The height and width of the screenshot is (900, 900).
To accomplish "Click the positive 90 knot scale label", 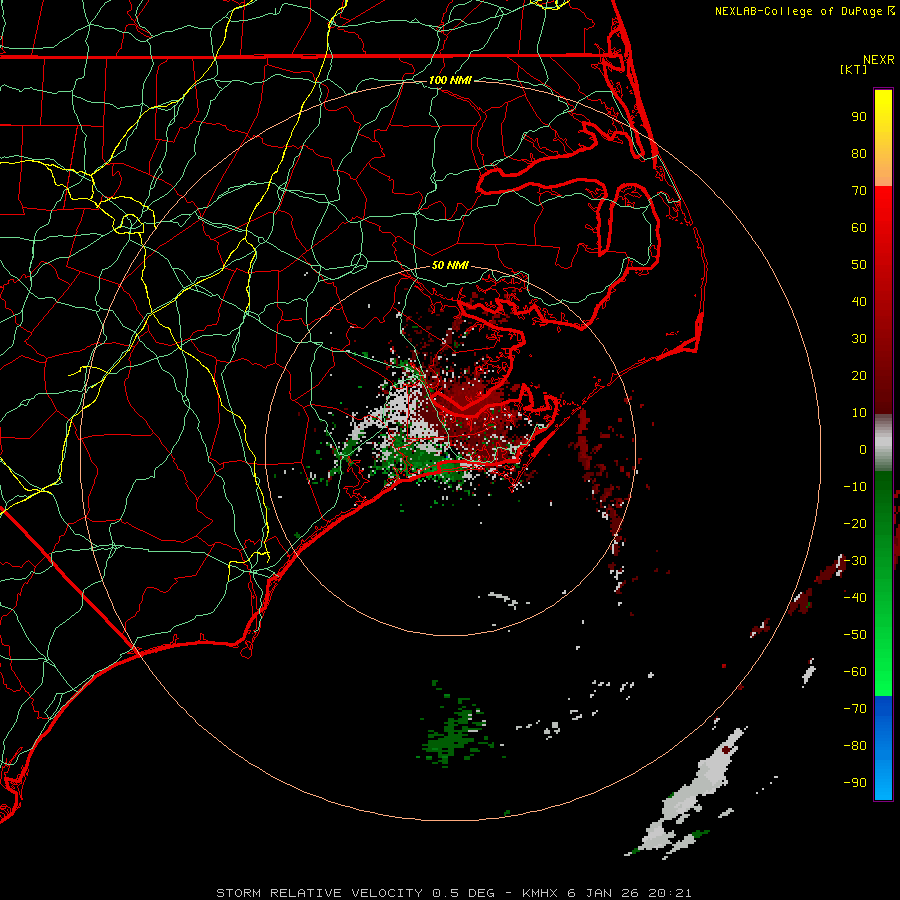I will click(859, 117).
